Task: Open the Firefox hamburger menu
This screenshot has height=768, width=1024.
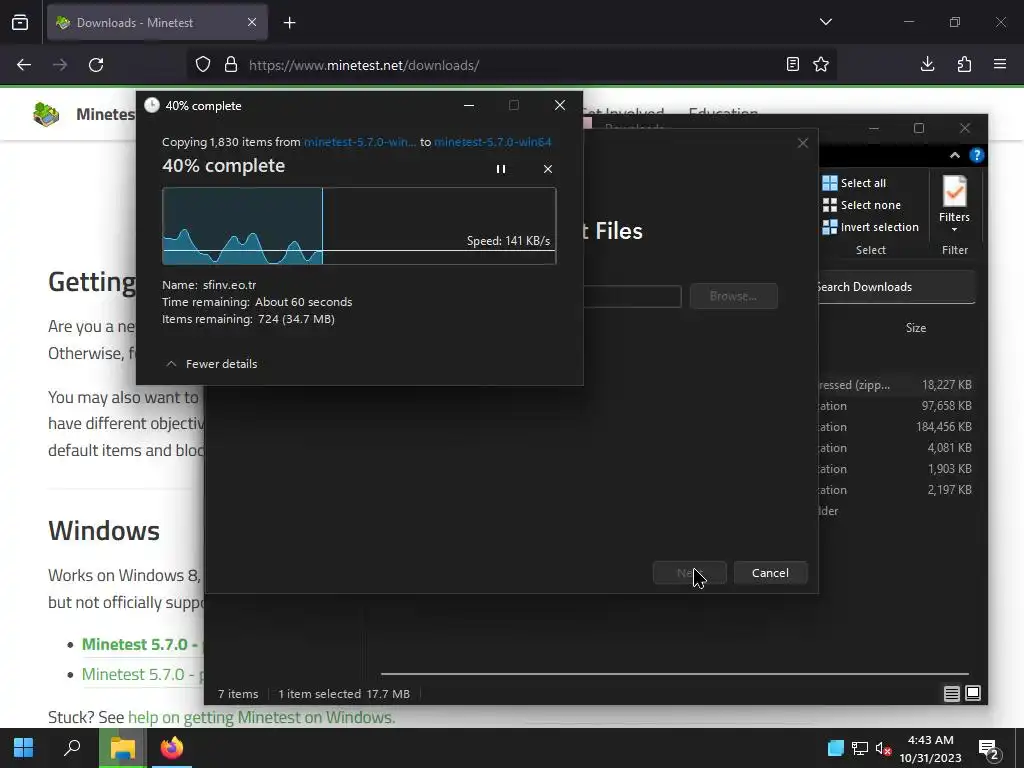Action: pyautogui.click(x=1000, y=64)
